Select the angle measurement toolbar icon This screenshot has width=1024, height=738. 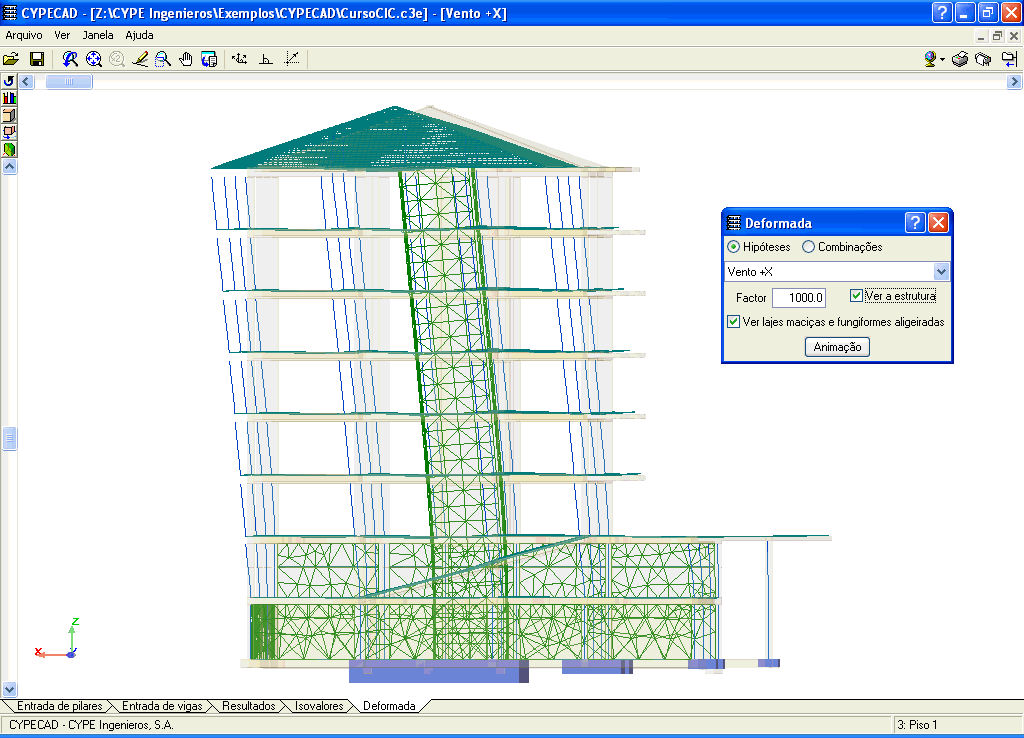point(266,59)
